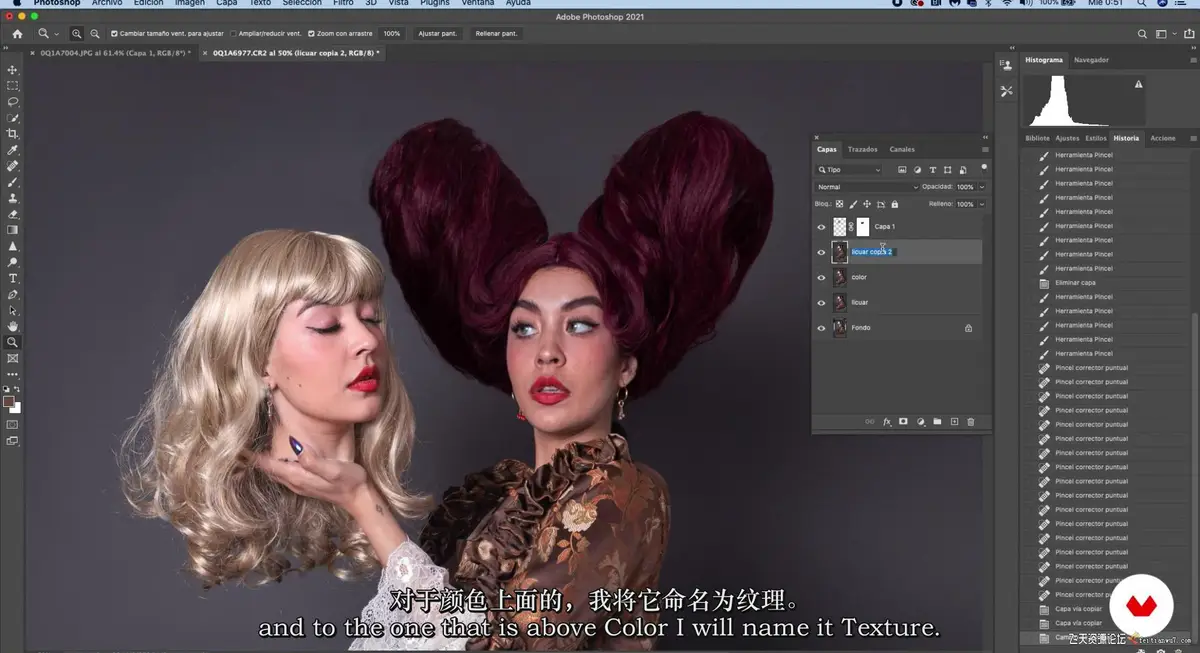Enable 'Ampliar/reducir vent.' checkbox

click(x=234, y=33)
